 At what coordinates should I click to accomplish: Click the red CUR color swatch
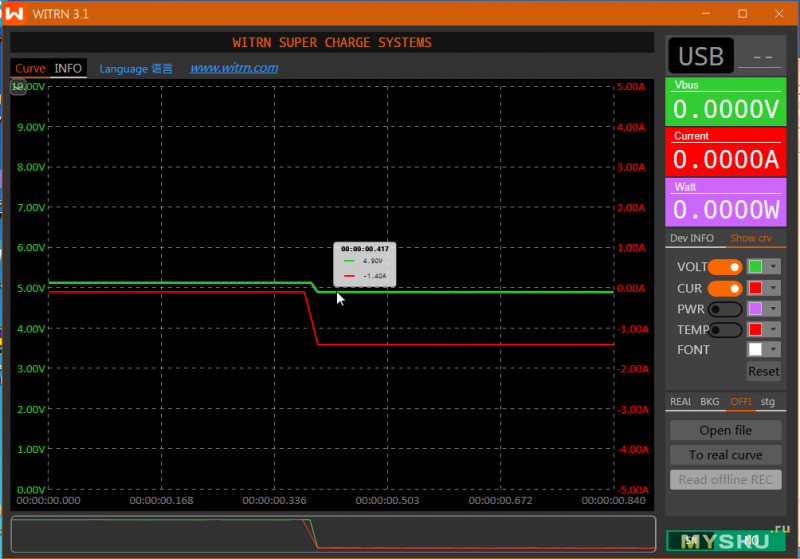point(756,288)
